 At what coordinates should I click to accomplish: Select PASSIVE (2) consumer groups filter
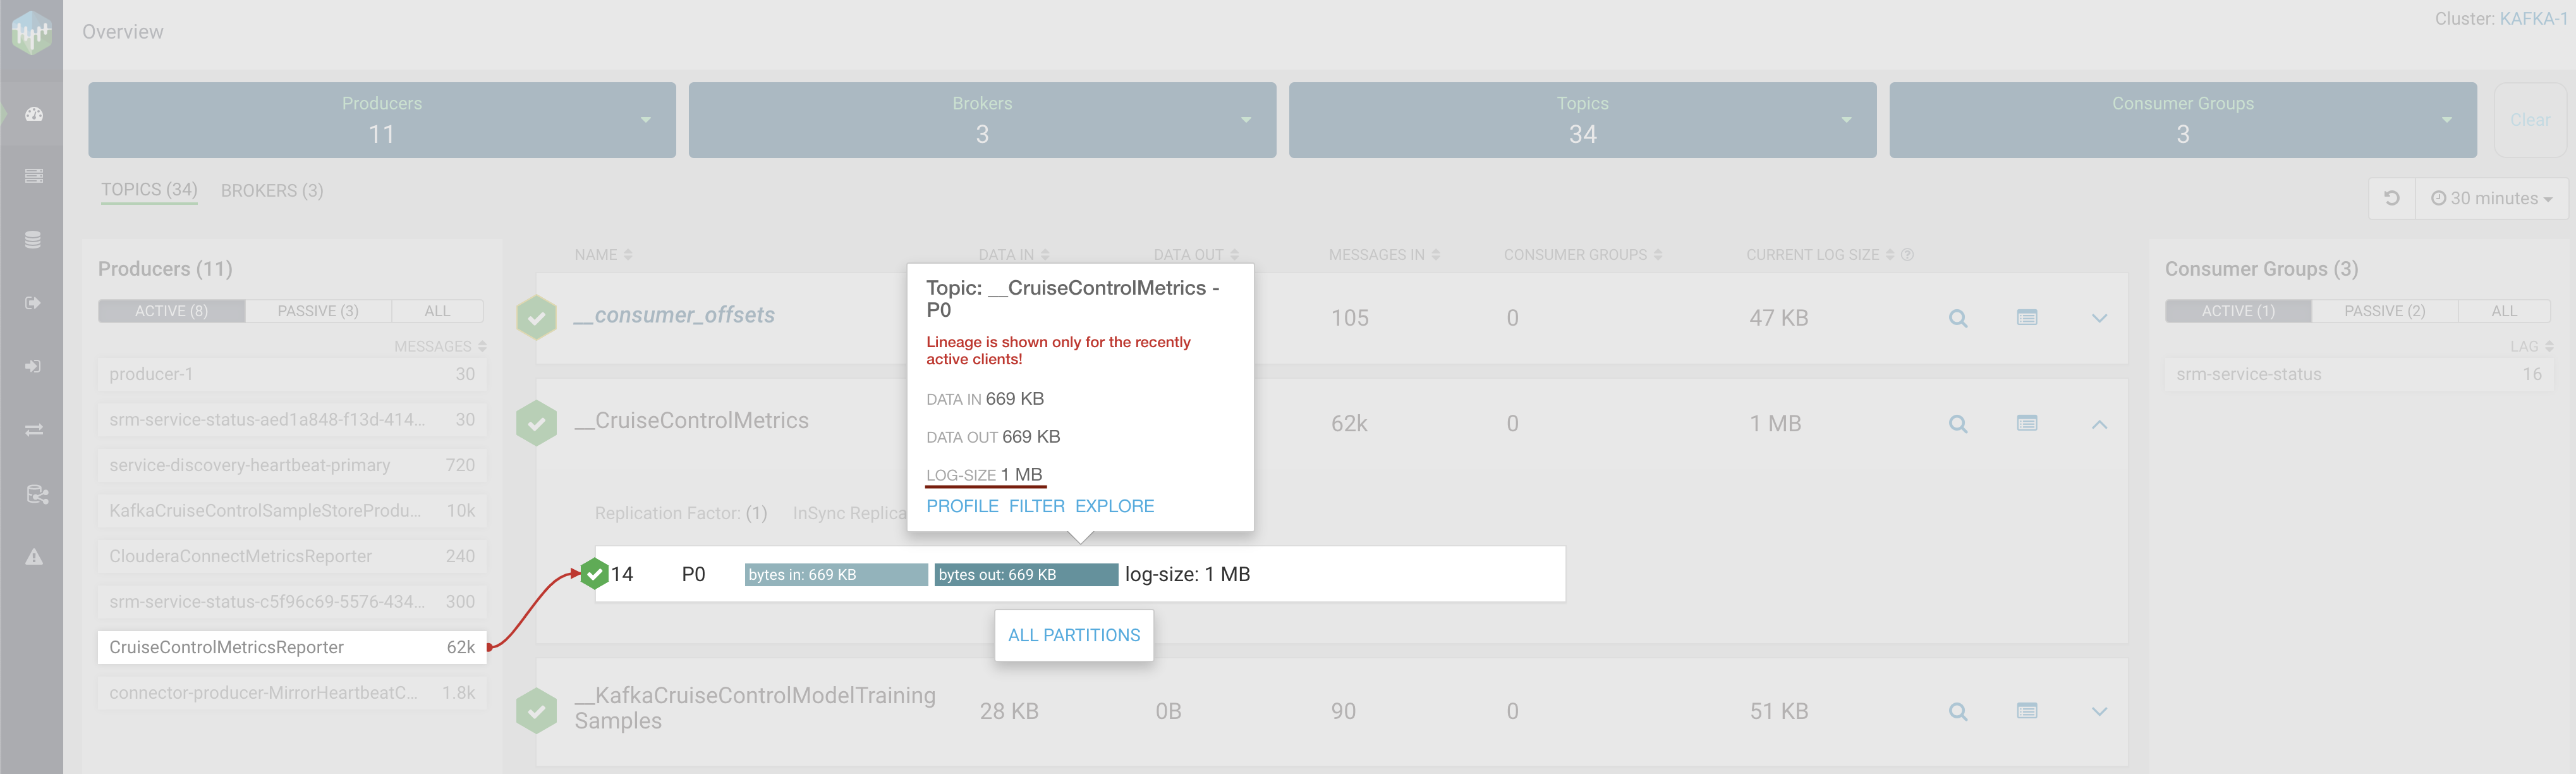coord(2384,311)
